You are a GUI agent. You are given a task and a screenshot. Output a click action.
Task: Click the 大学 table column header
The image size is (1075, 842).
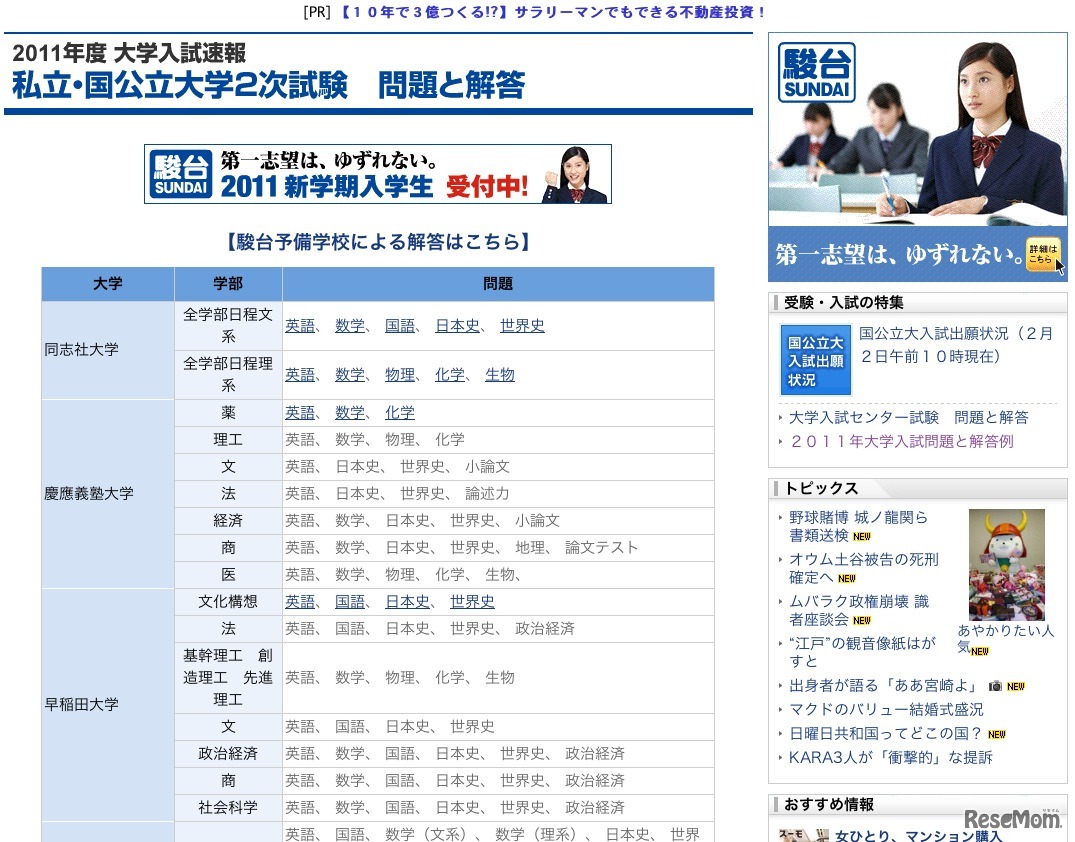(x=108, y=284)
